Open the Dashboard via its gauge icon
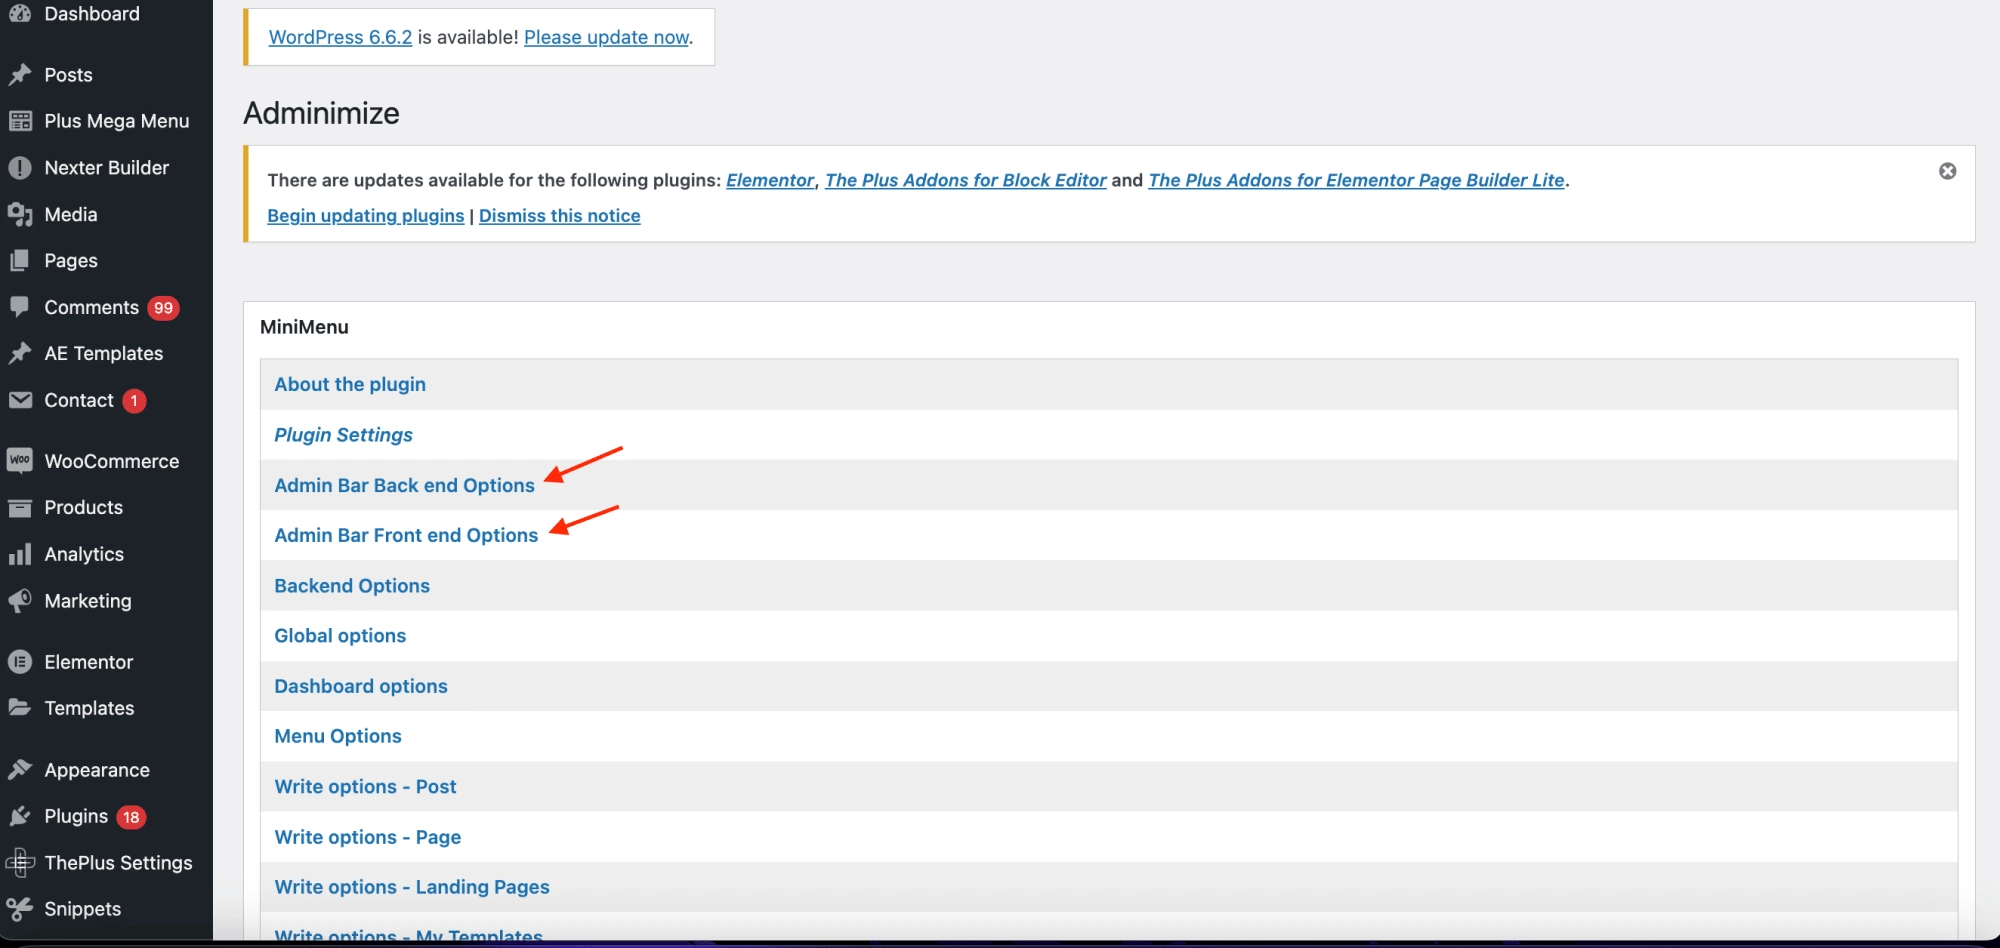The width and height of the screenshot is (2000, 948). 21,14
